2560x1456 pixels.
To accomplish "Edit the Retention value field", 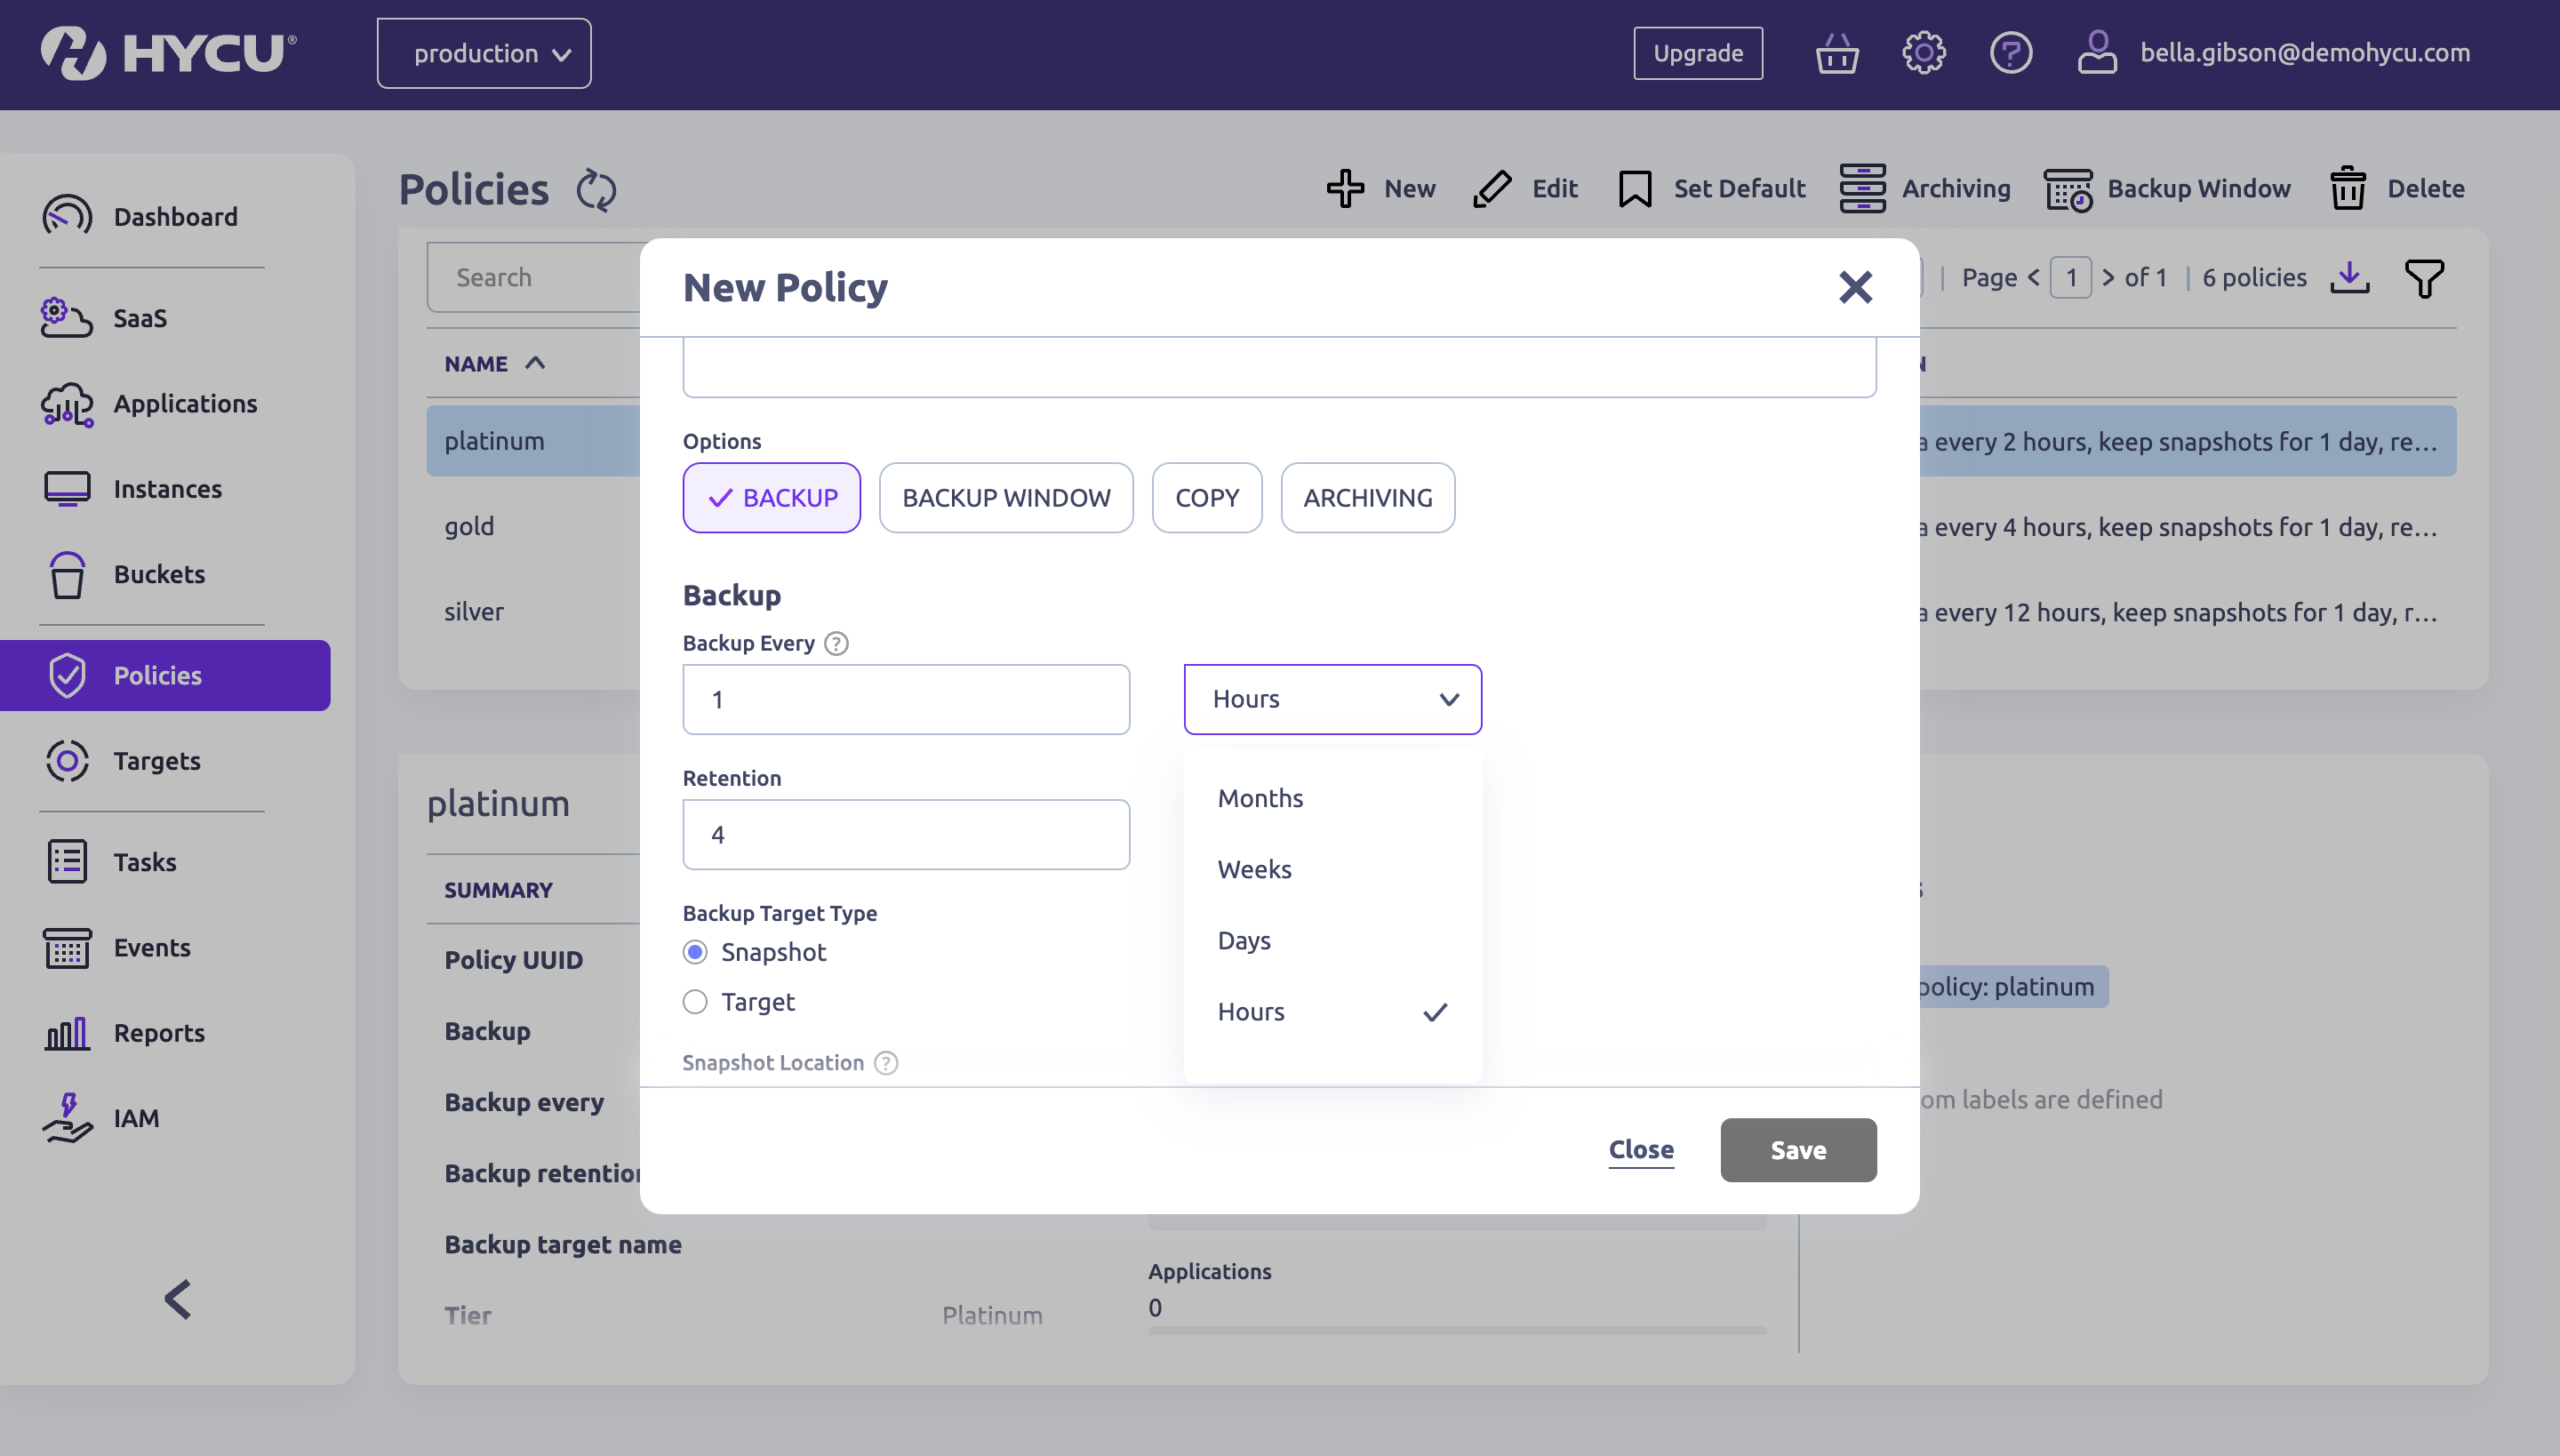I will tap(905, 833).
